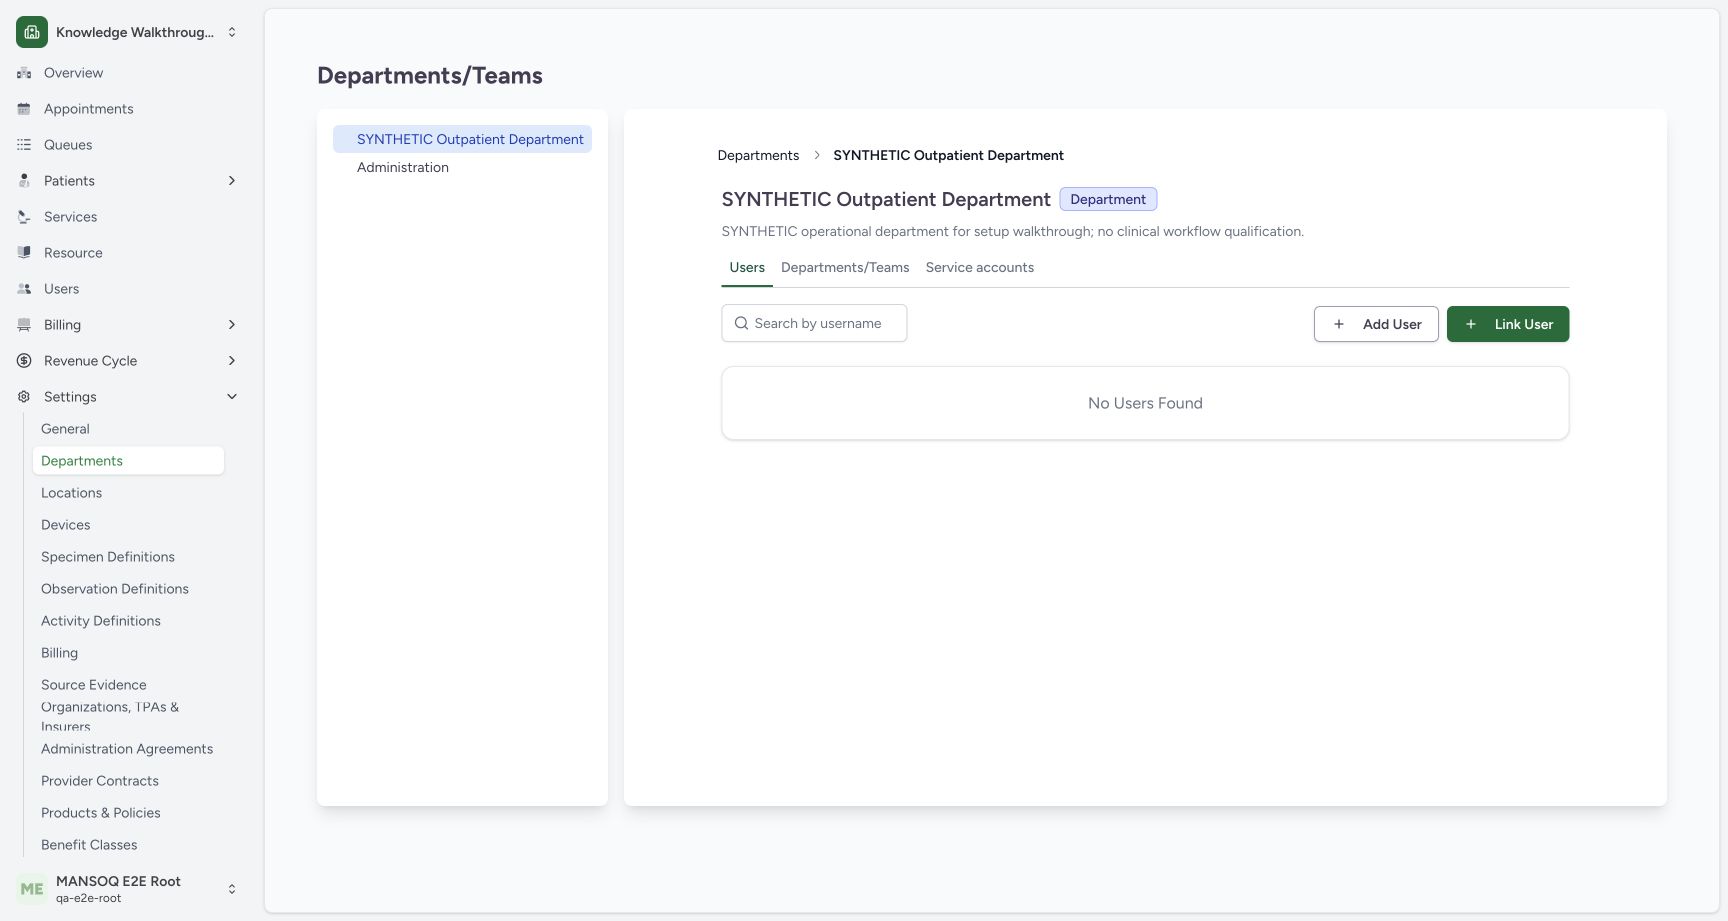
Task: Switch to the Users tab
Action: (747, 268)
